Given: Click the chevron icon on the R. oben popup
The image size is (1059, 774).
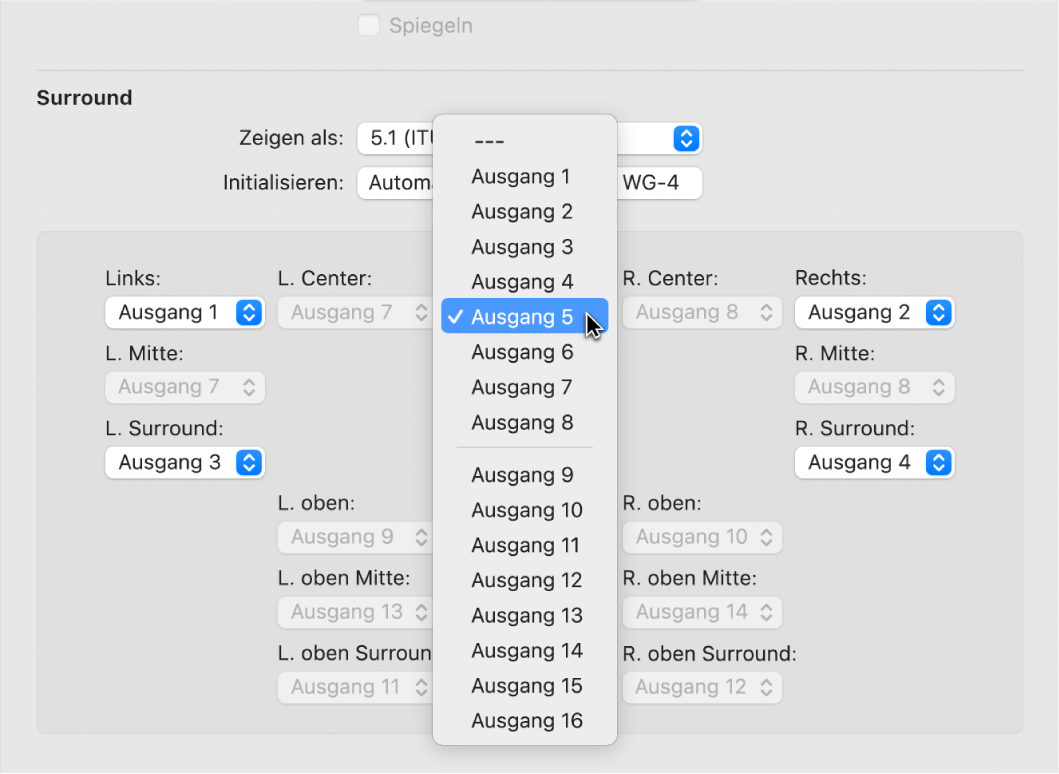Looking at the screenshot, I should [x=766, y=537].
